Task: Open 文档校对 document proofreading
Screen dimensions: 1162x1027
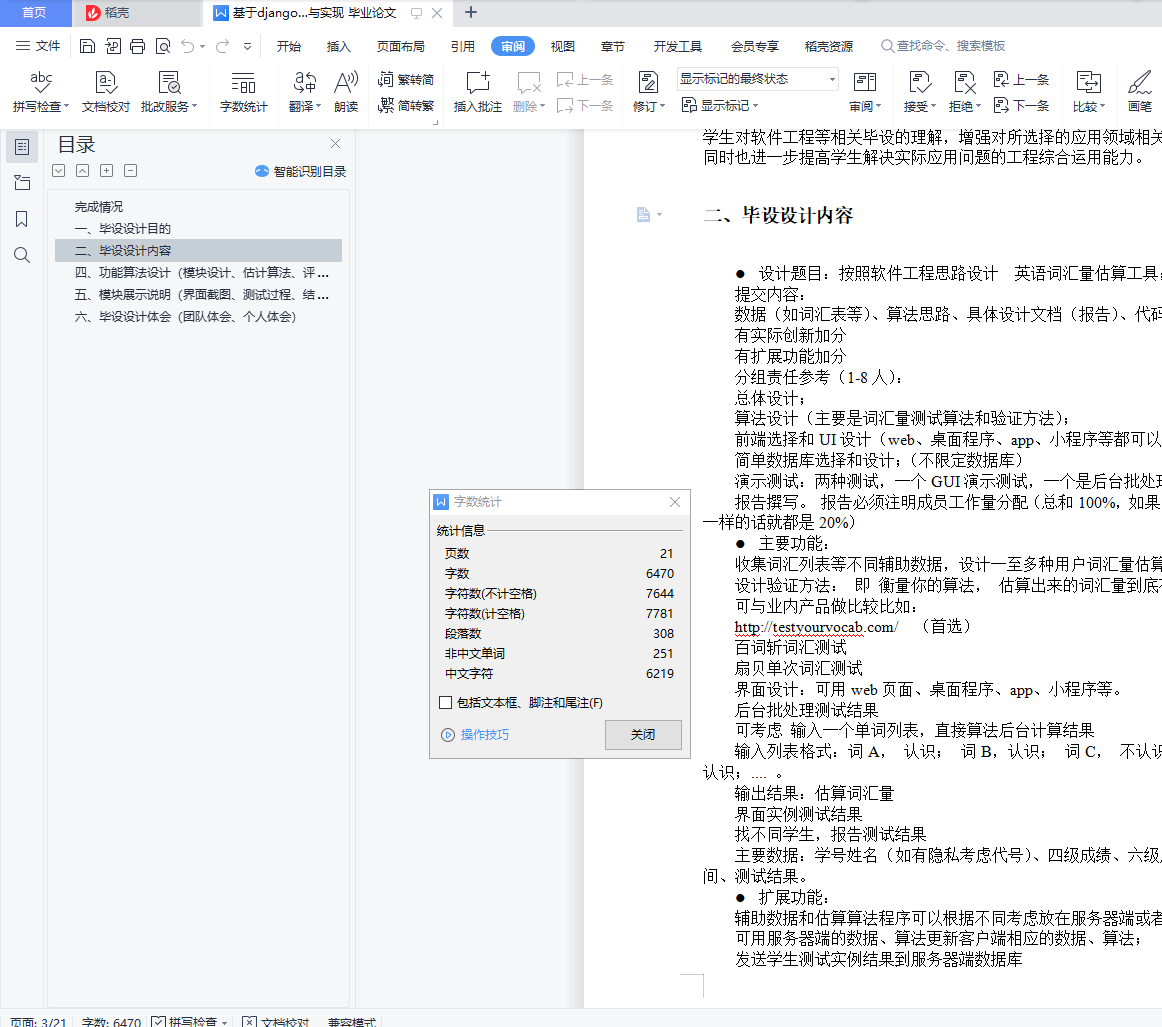Action: tap(105, 92)
